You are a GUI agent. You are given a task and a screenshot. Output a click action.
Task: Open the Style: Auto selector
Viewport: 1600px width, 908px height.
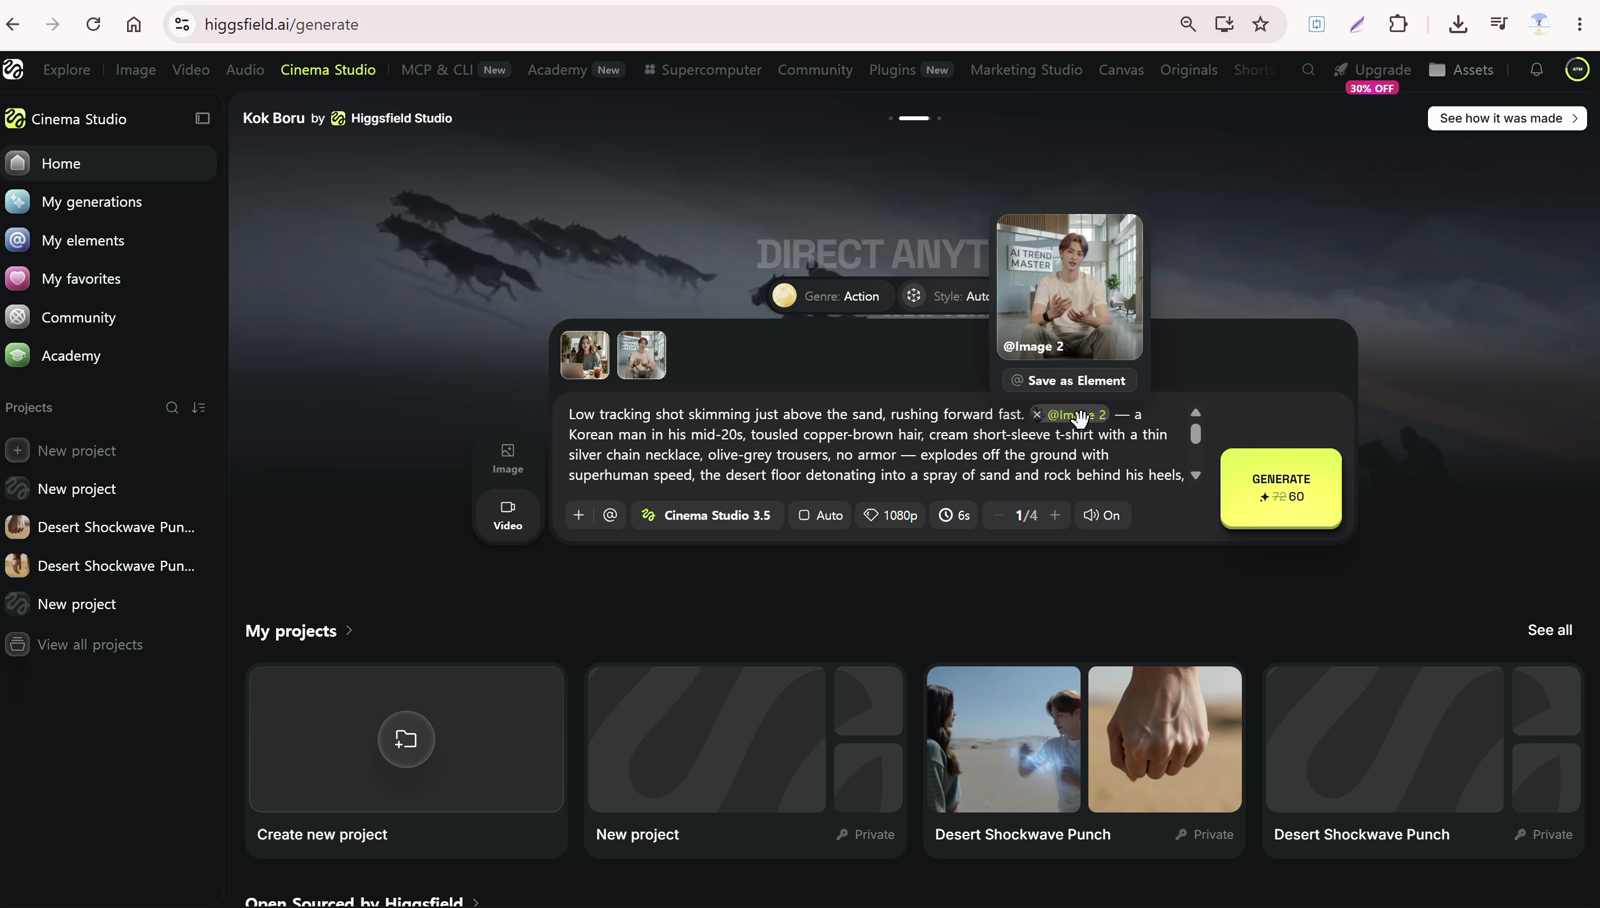click(946, 296)
